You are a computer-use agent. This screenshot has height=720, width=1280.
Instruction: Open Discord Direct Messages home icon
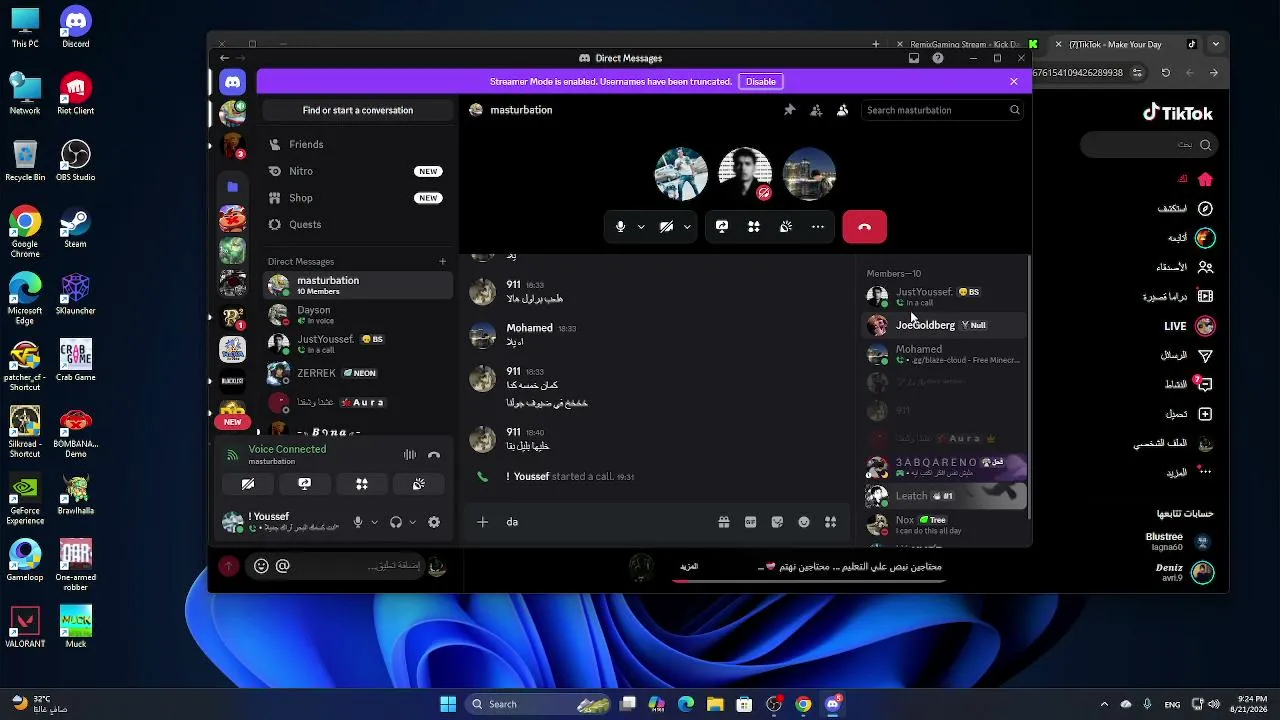[233, 82]
